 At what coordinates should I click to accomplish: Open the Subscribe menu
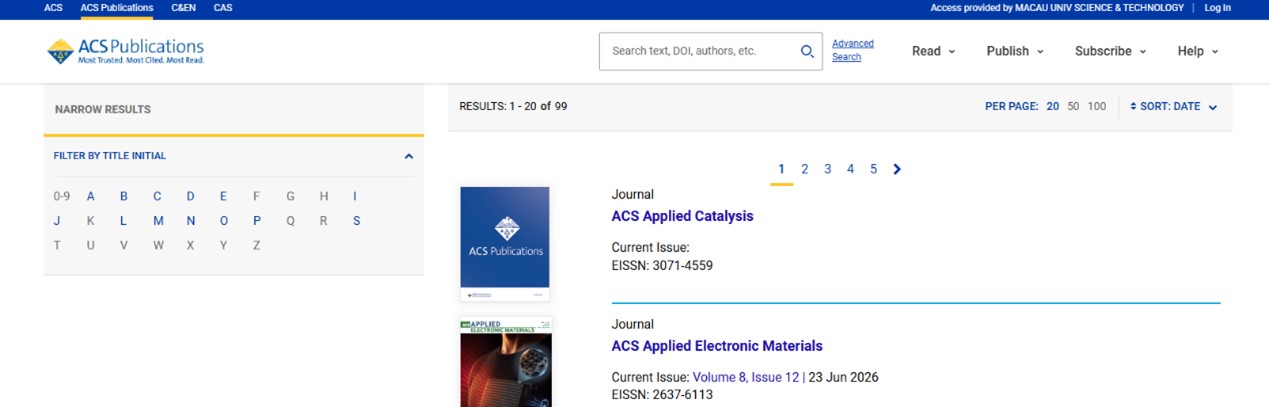[1110, 51]
